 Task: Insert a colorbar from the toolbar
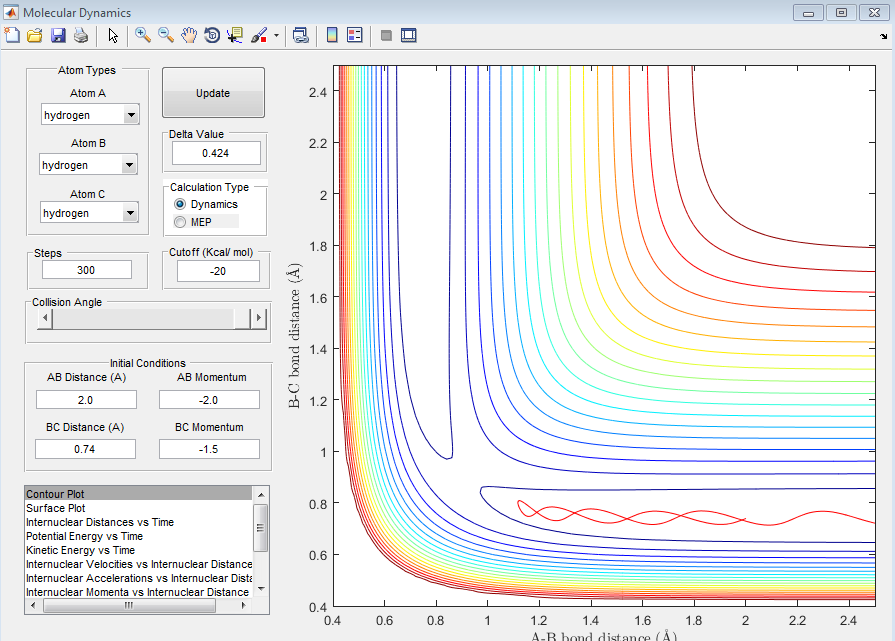(x=332, y=35)
